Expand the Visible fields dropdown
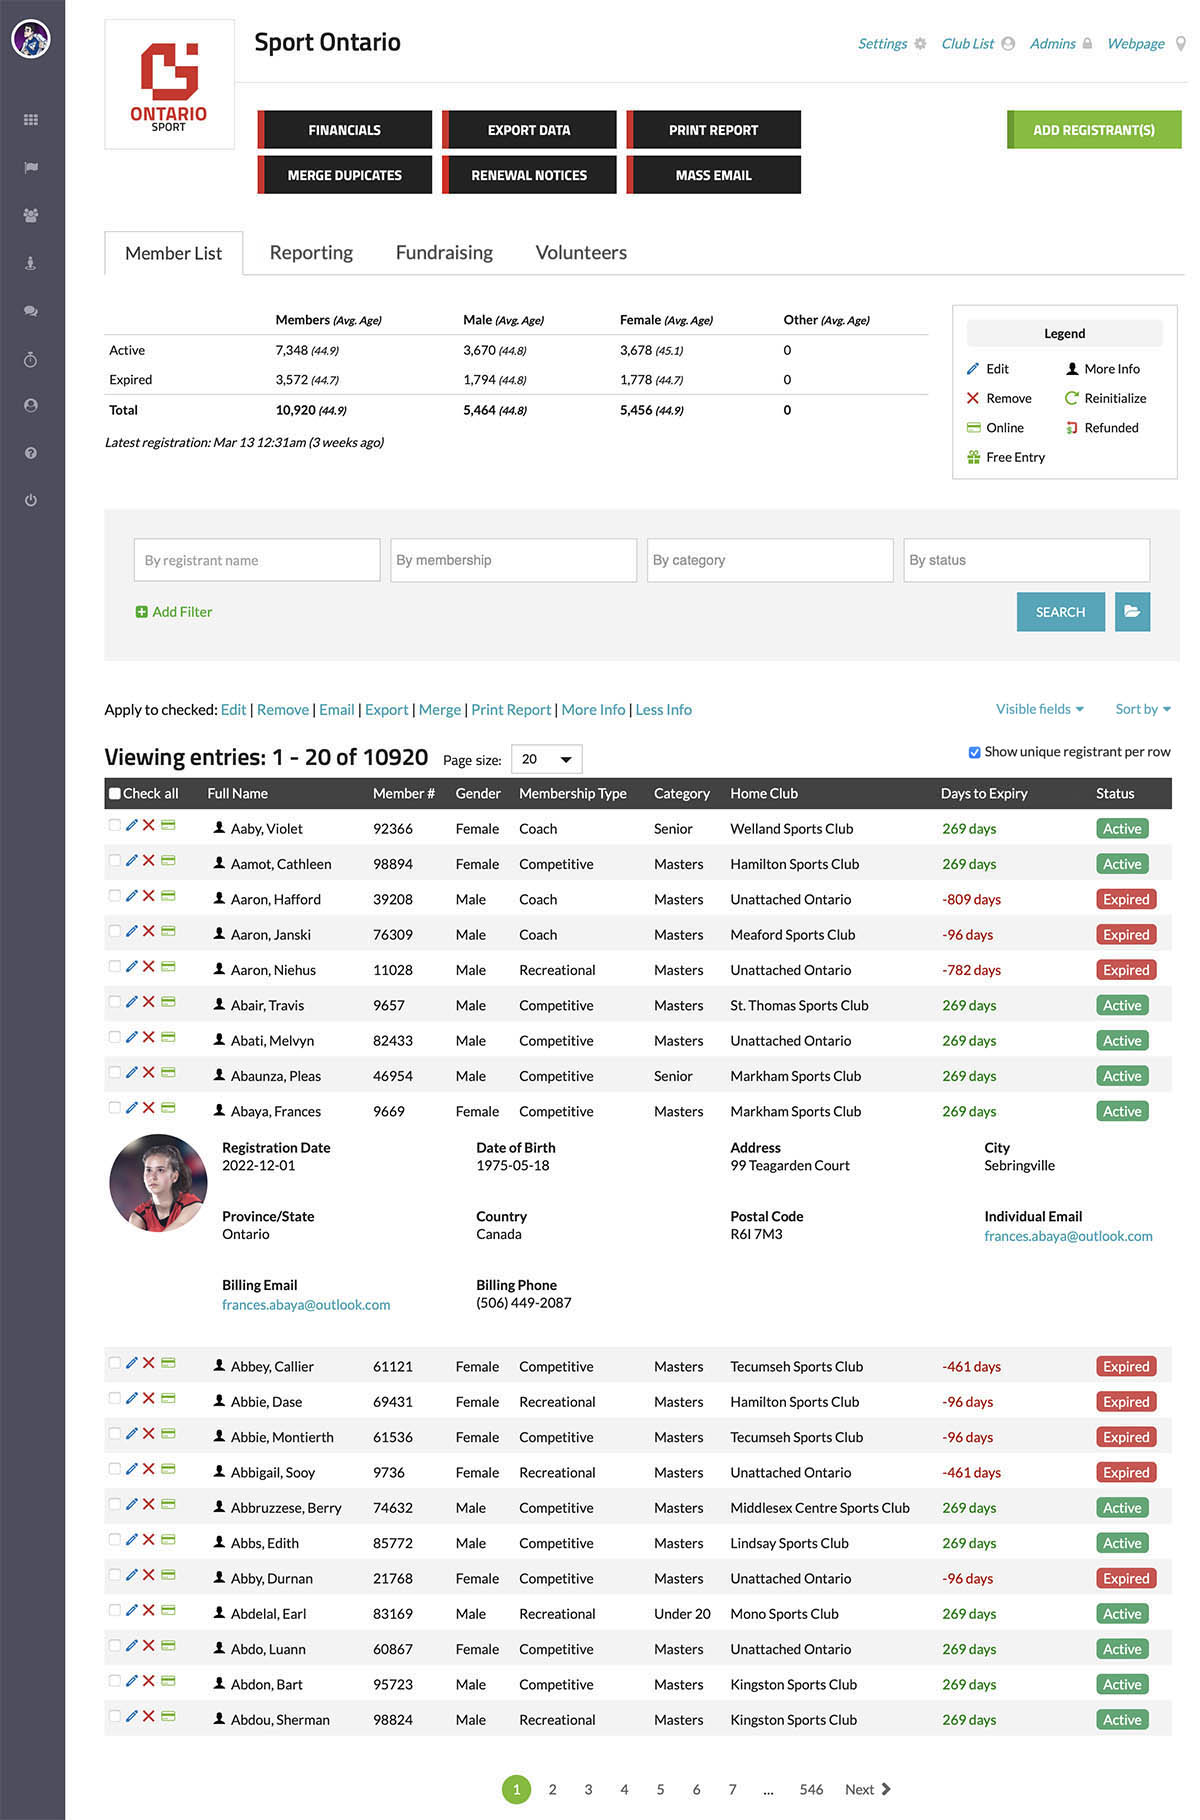This screenshot has height=1820, width=1200. [x=1039, y=709]
